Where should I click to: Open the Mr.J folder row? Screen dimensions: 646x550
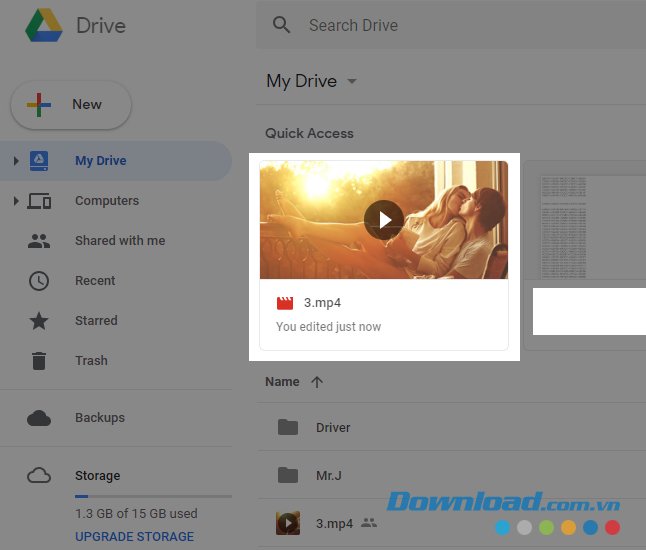click(x=452, y=475)
